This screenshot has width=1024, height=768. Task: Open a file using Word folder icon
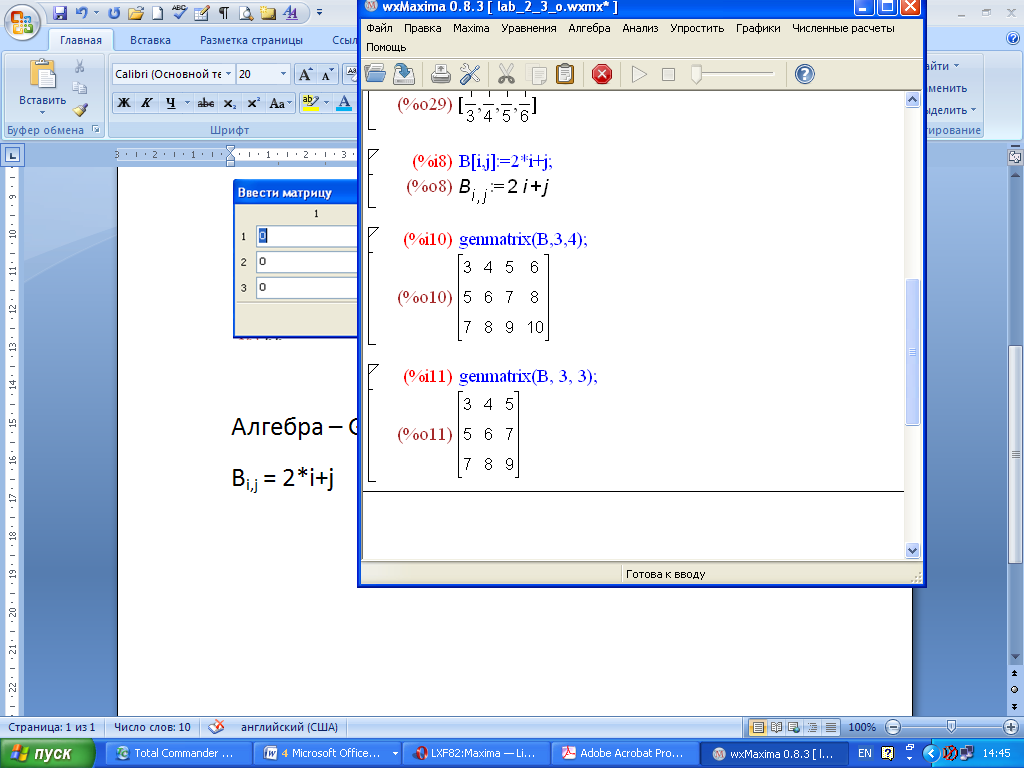pos(136,12)
